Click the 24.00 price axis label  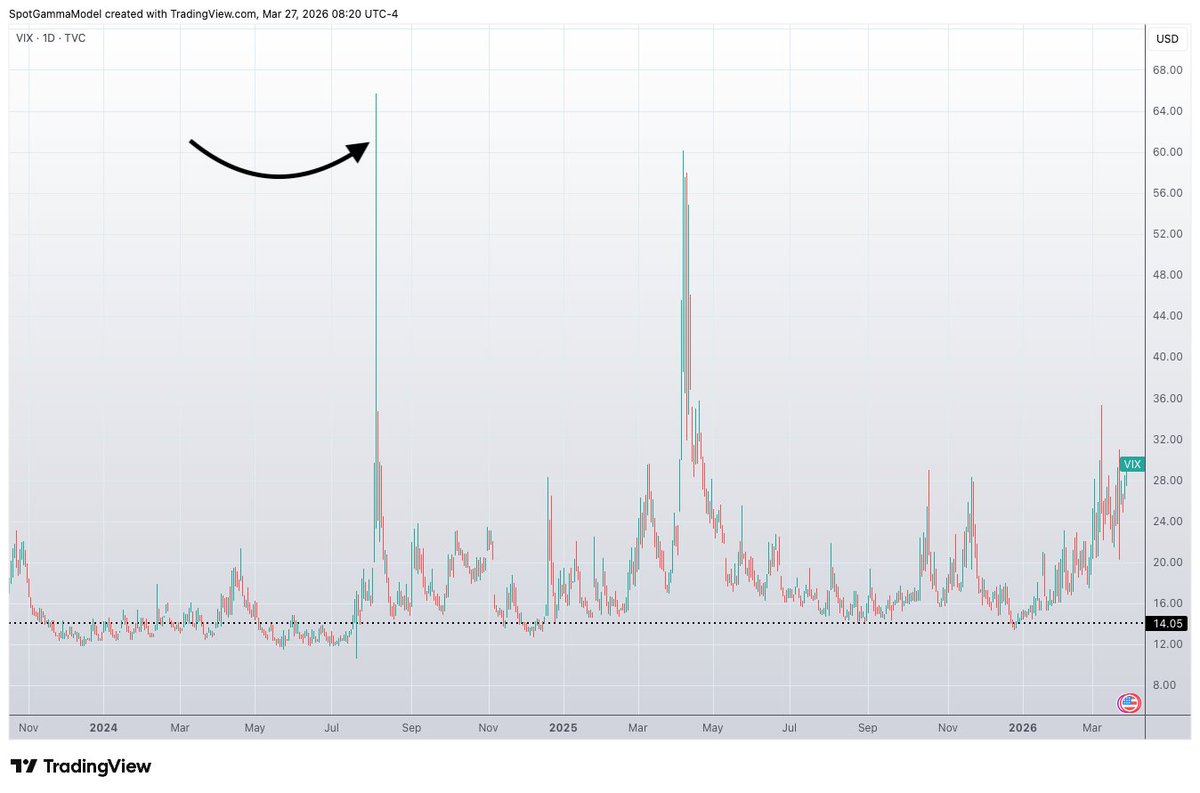(1168, 521)
